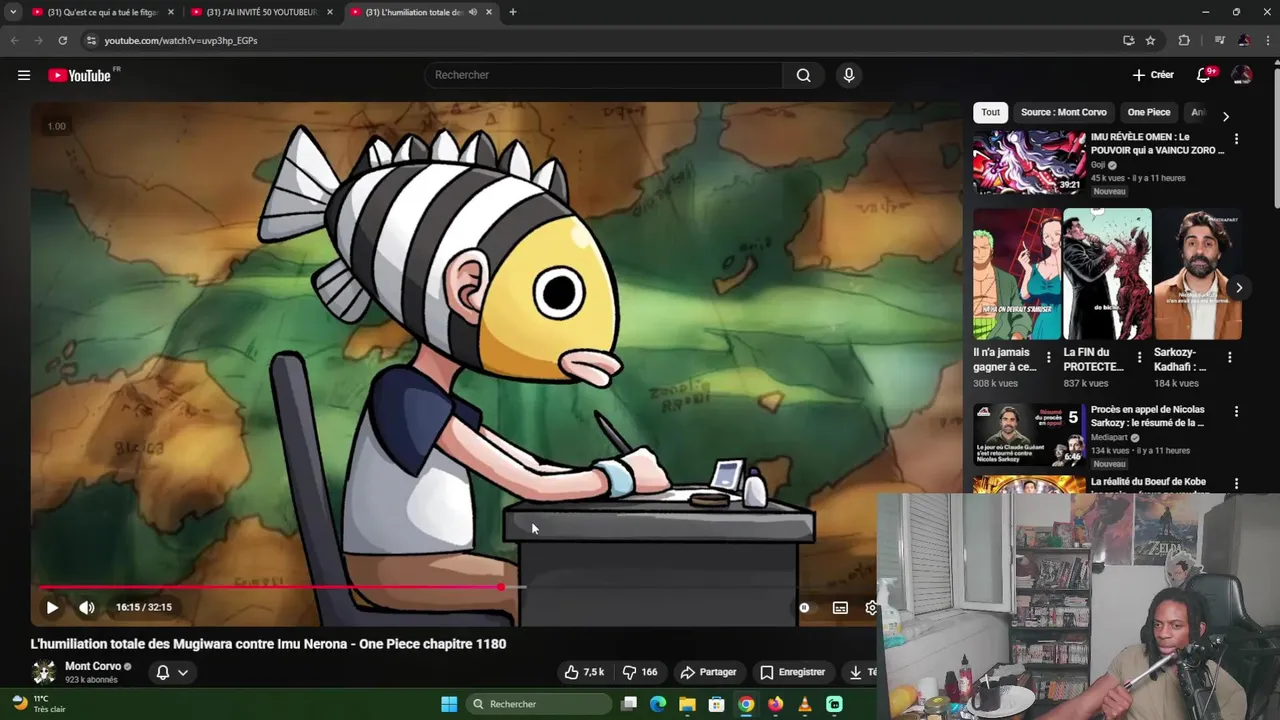The image size is (1280, 720).
Task: Open VLC media player from the taskbar
Action: (x=805, y=704)
